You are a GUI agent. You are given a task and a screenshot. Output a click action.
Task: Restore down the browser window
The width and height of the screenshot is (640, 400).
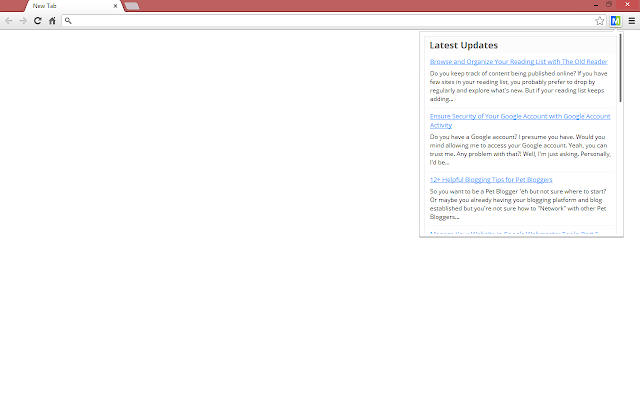(x=609, y=4)
